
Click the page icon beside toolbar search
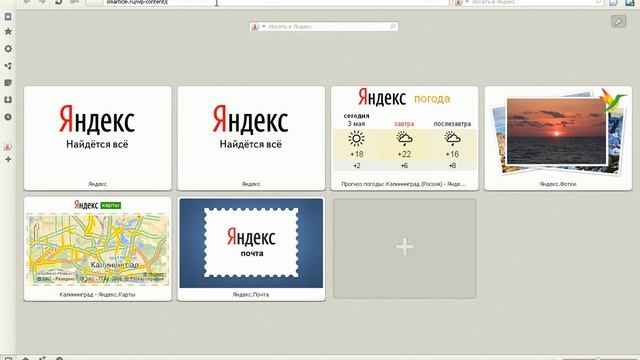(613, 2)
